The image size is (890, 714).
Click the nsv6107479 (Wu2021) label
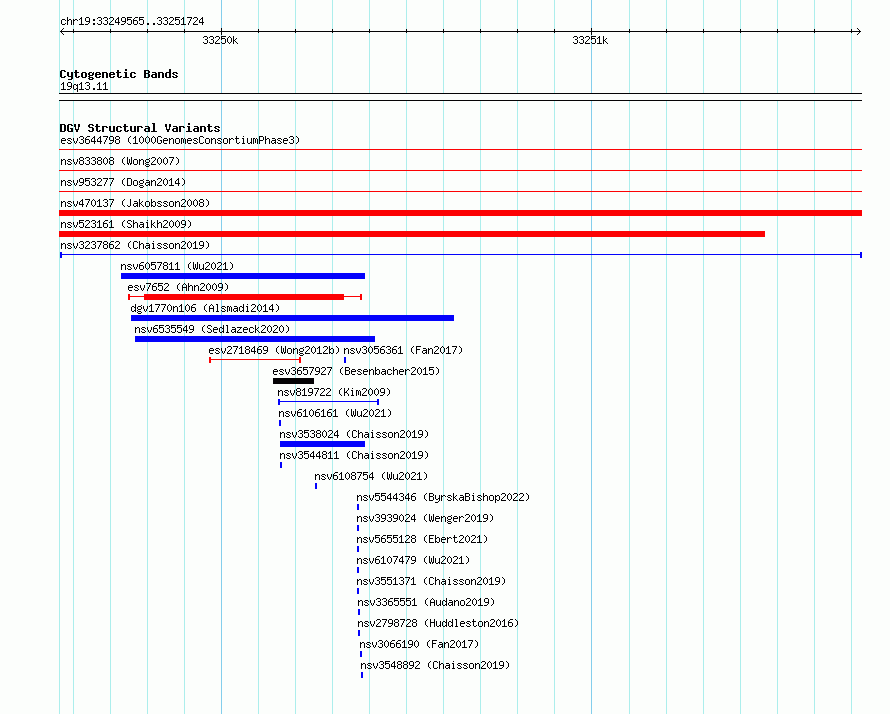[x=413, y=560]
